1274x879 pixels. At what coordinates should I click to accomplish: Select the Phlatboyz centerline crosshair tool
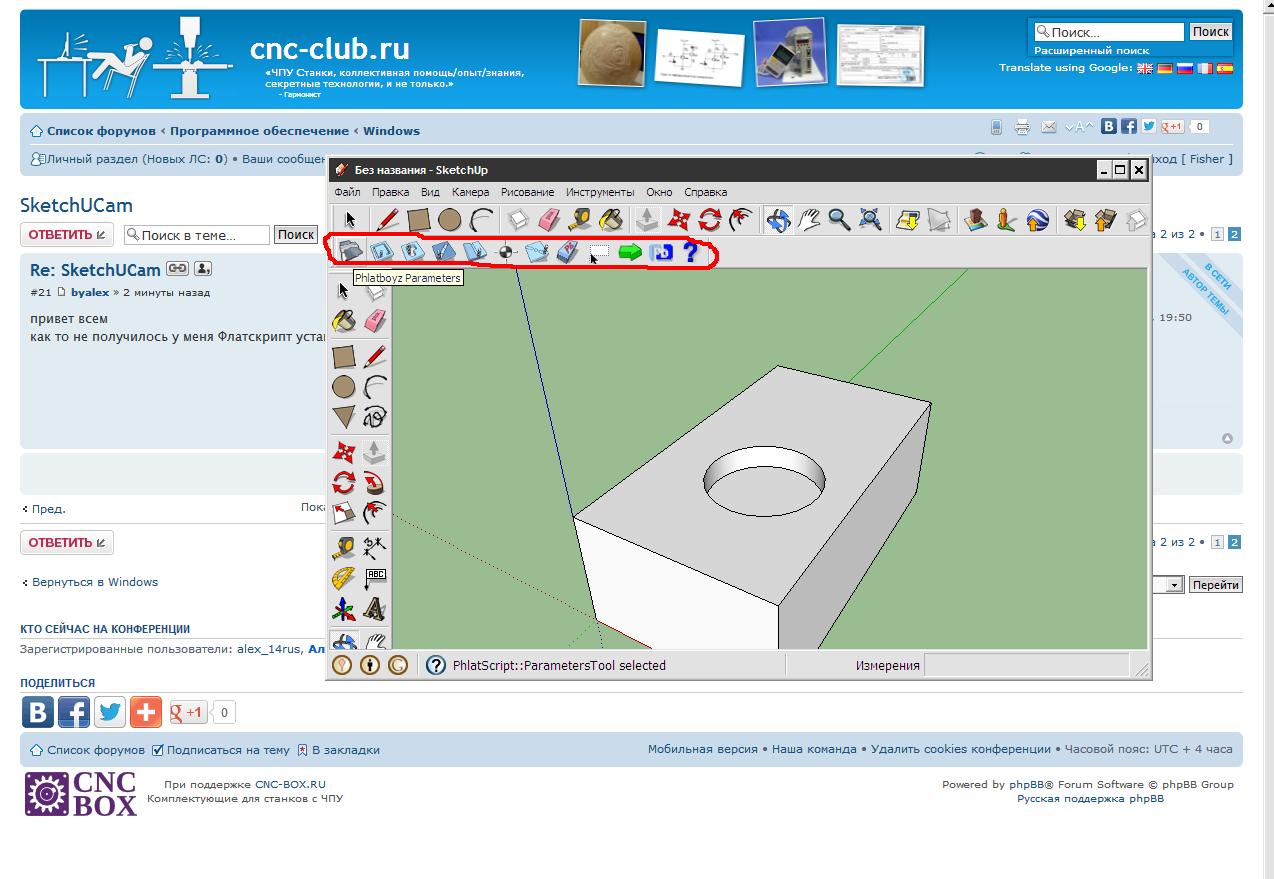(506, 252)
